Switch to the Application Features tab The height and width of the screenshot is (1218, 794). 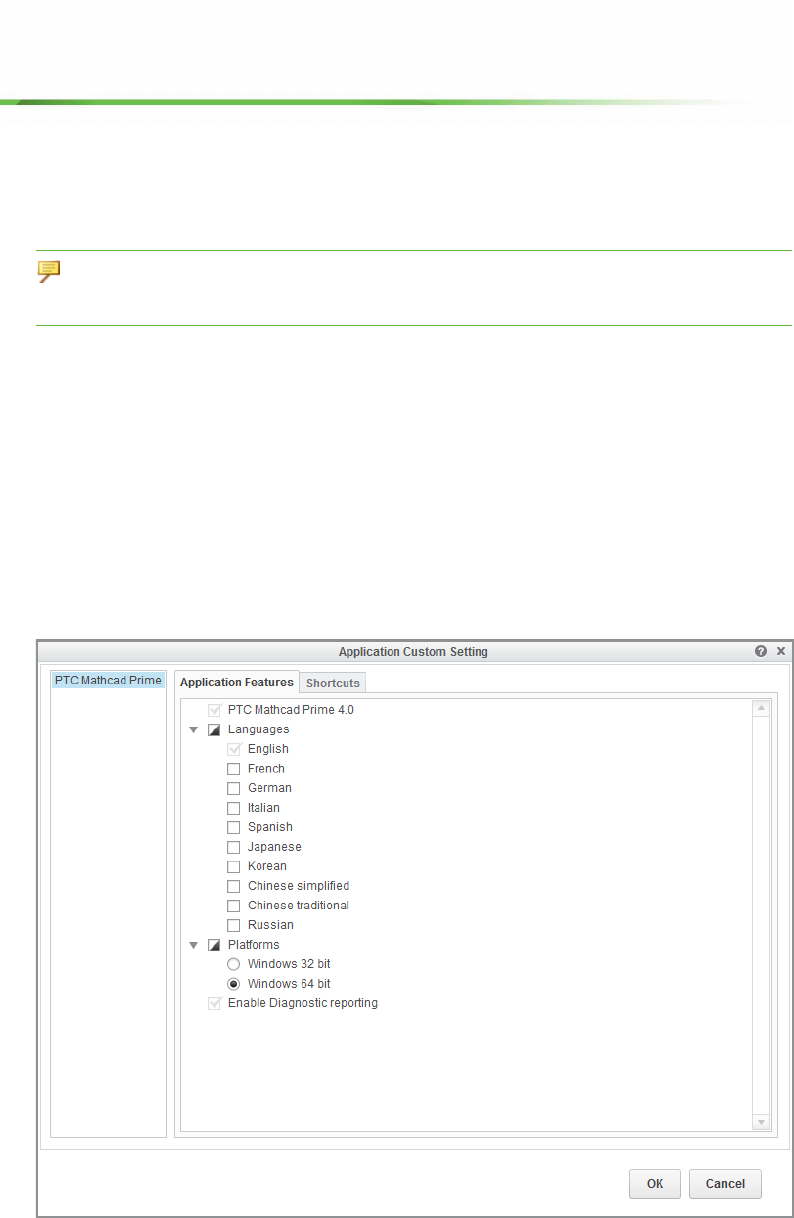pyautogui.click(x=237, y=682)
